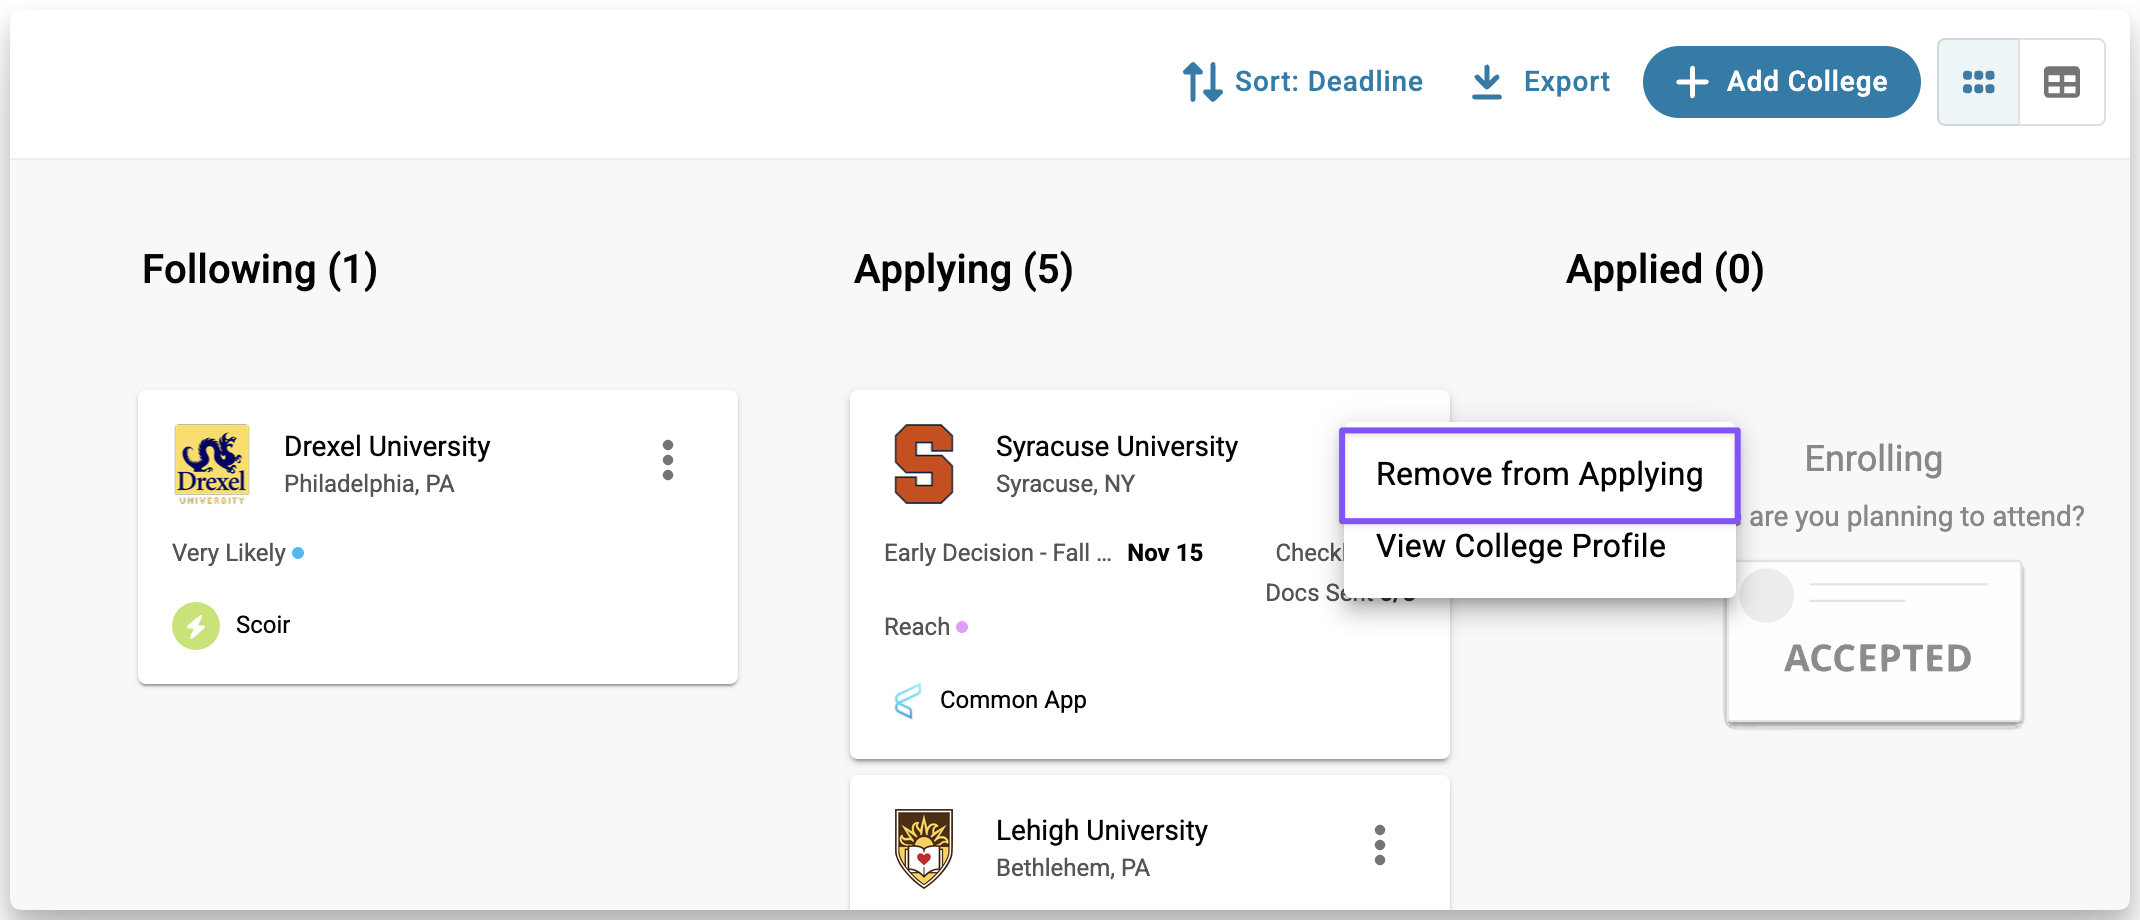Screen dimensions: 2140x920
Task: Open Lehigh University's three-dot options menu
Action: pos(1380,845)
